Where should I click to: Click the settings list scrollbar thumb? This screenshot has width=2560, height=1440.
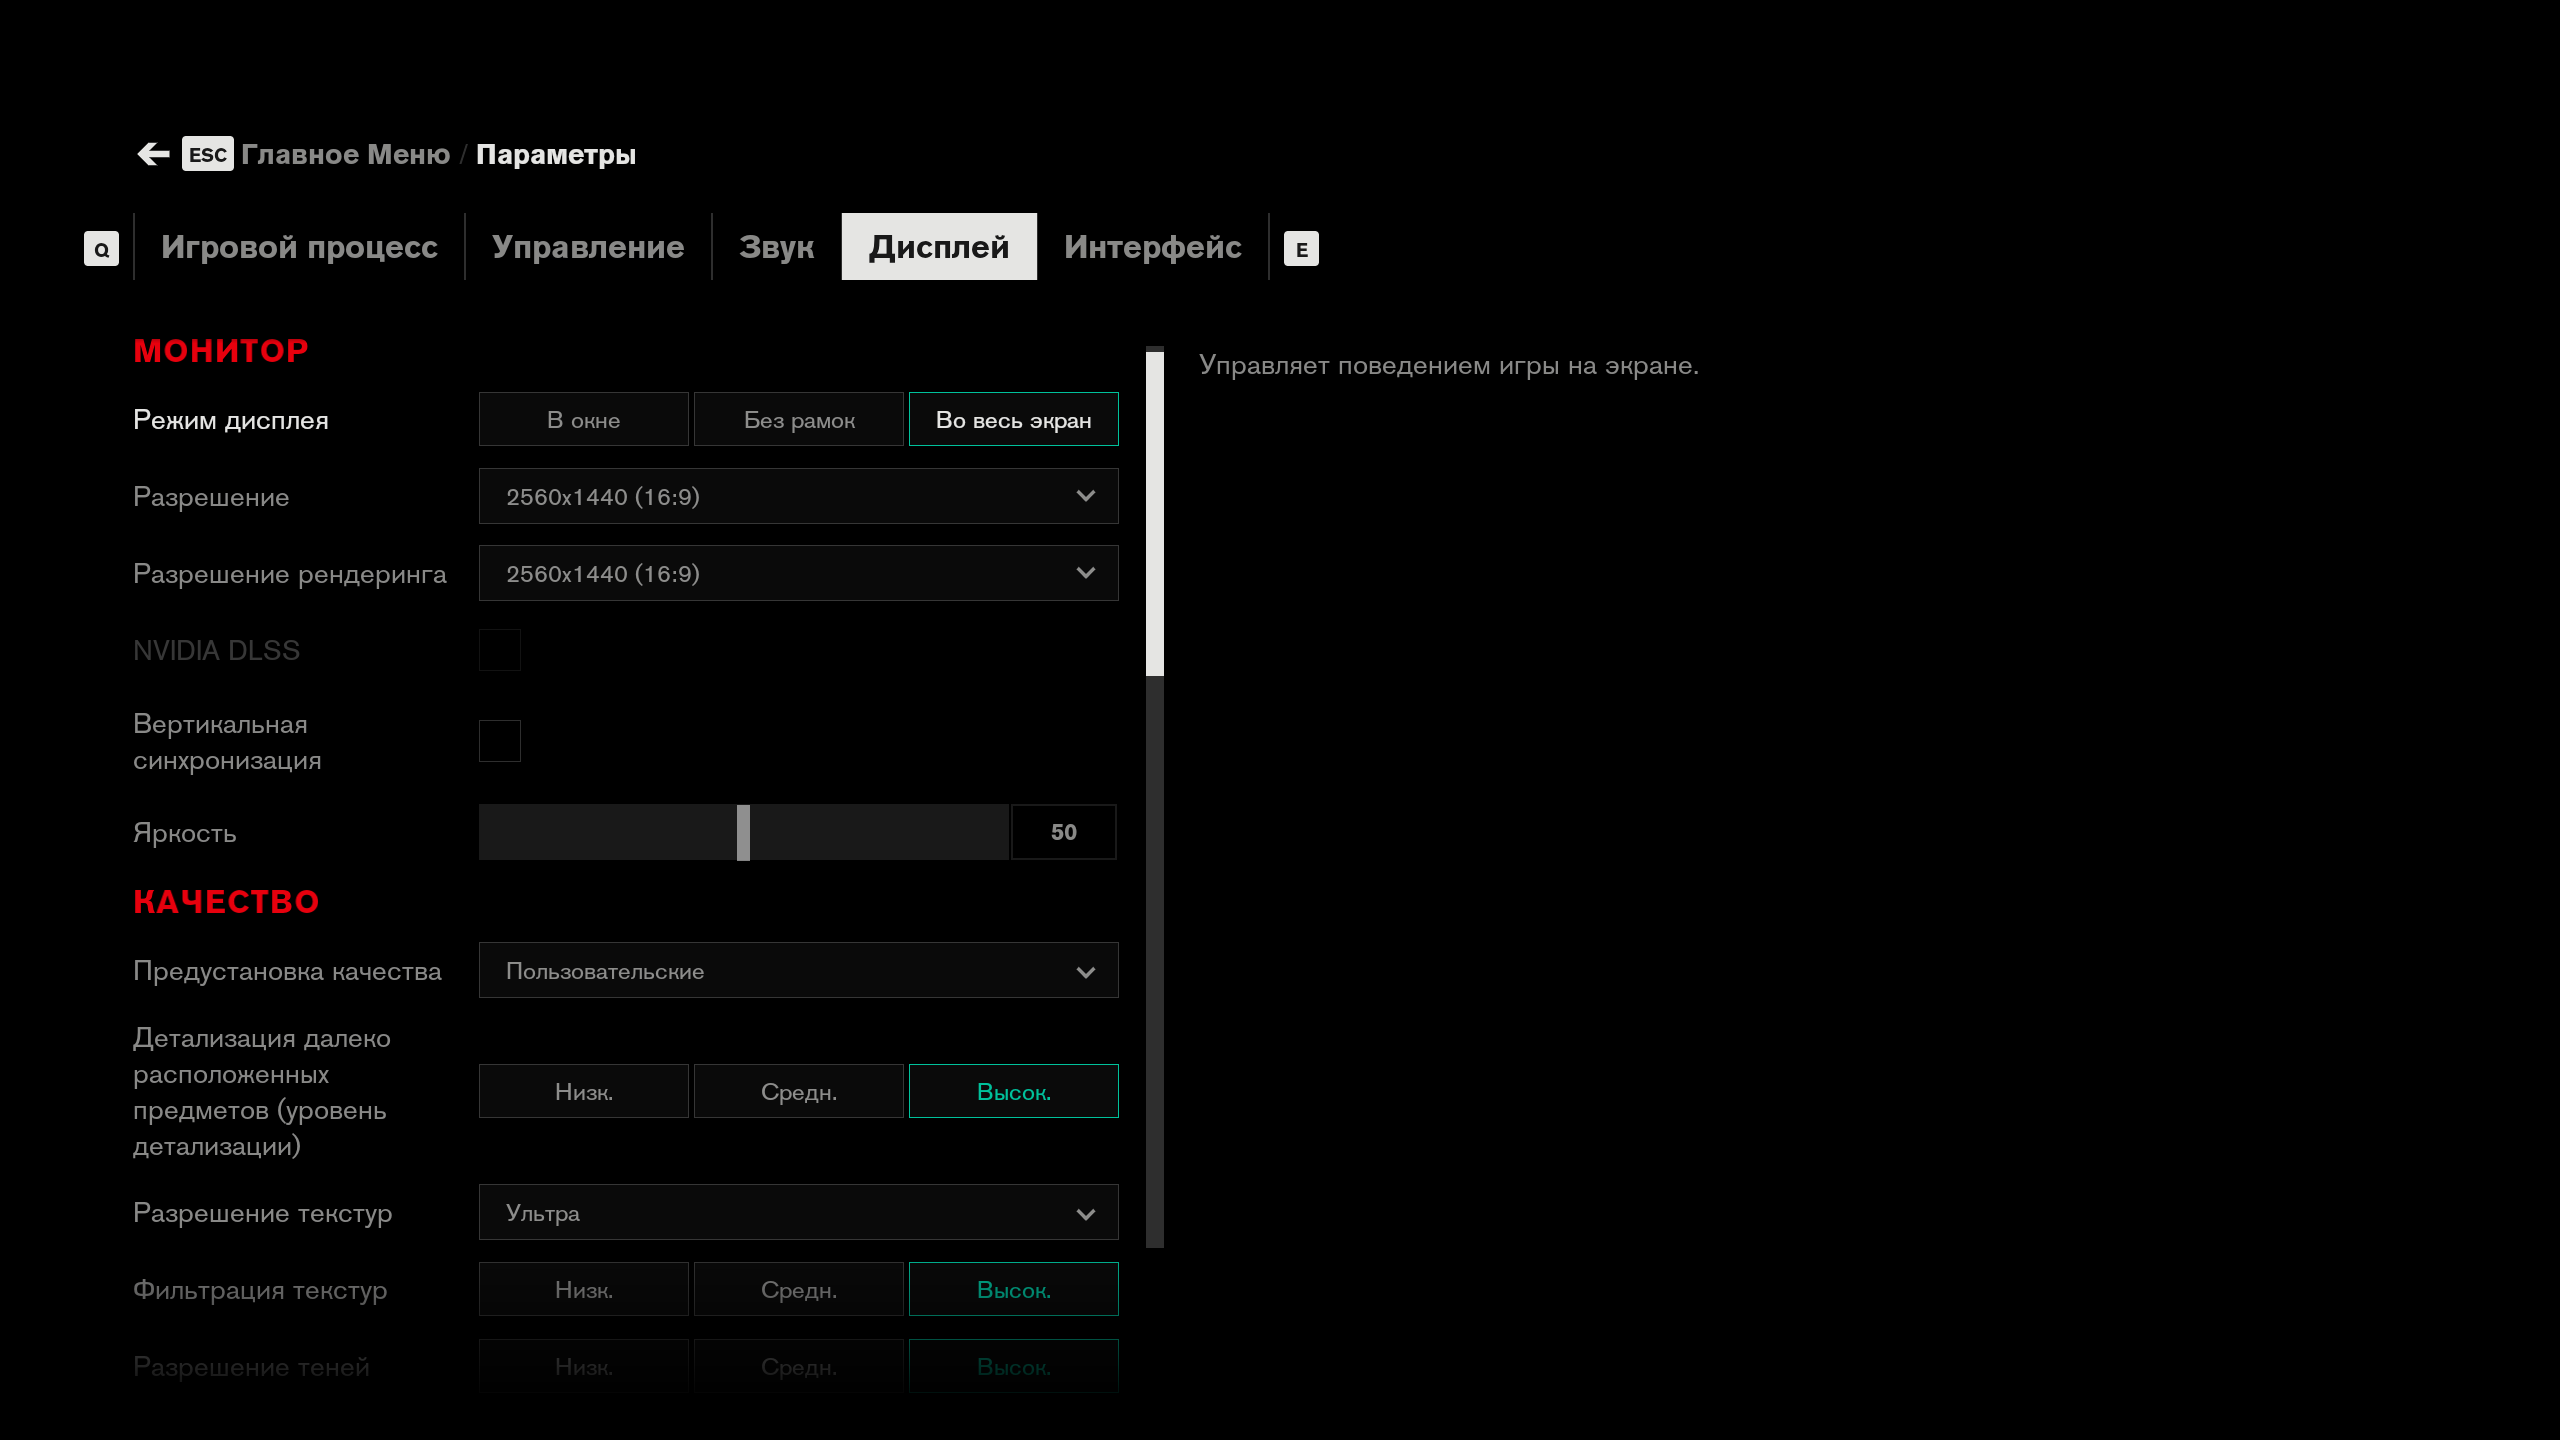(x=1154, y=513)
